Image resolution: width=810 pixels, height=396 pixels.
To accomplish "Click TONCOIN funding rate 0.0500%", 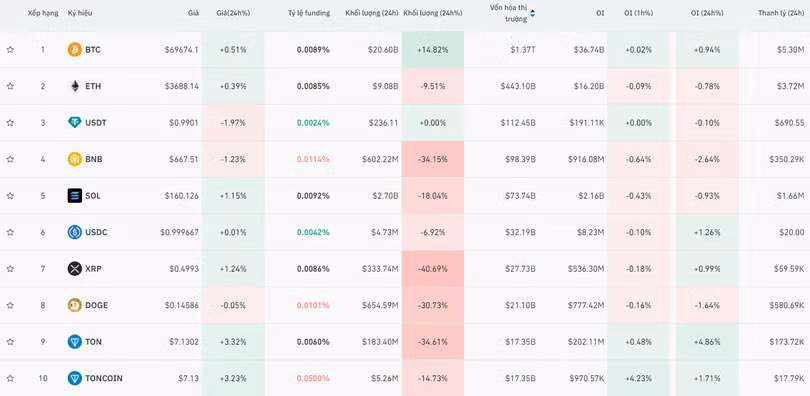I will [313, 378].
